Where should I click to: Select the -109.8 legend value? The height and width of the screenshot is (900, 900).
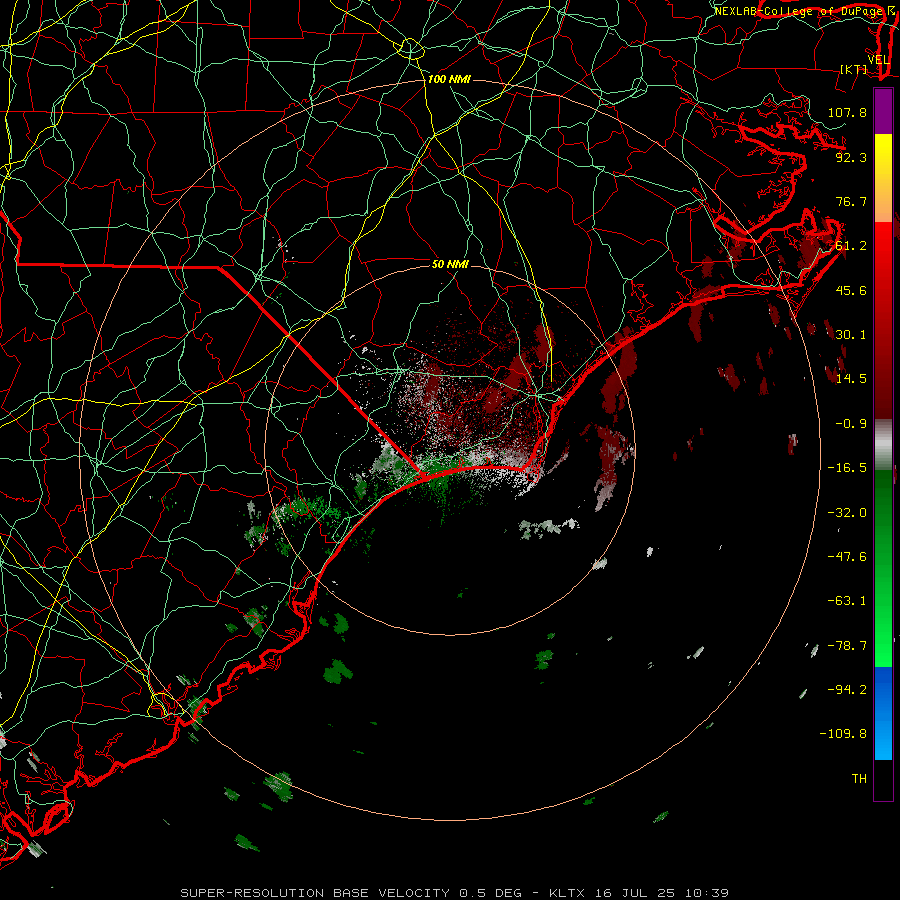click(843, 734)
